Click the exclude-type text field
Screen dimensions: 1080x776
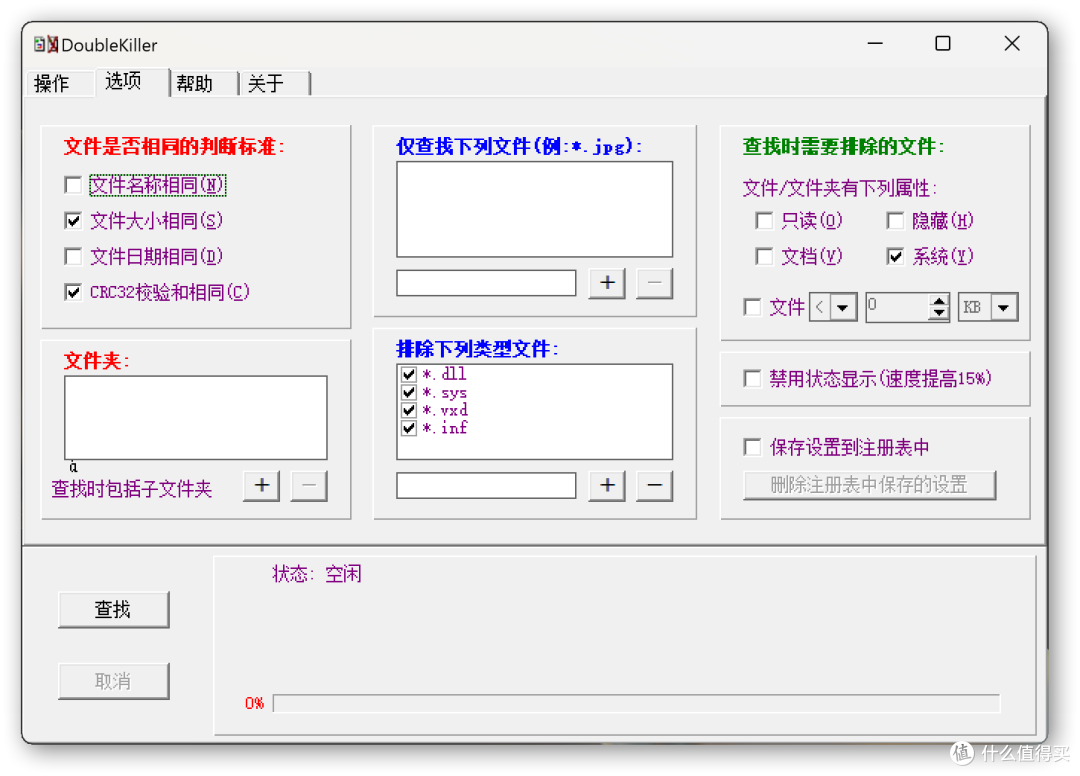point(486,486)
